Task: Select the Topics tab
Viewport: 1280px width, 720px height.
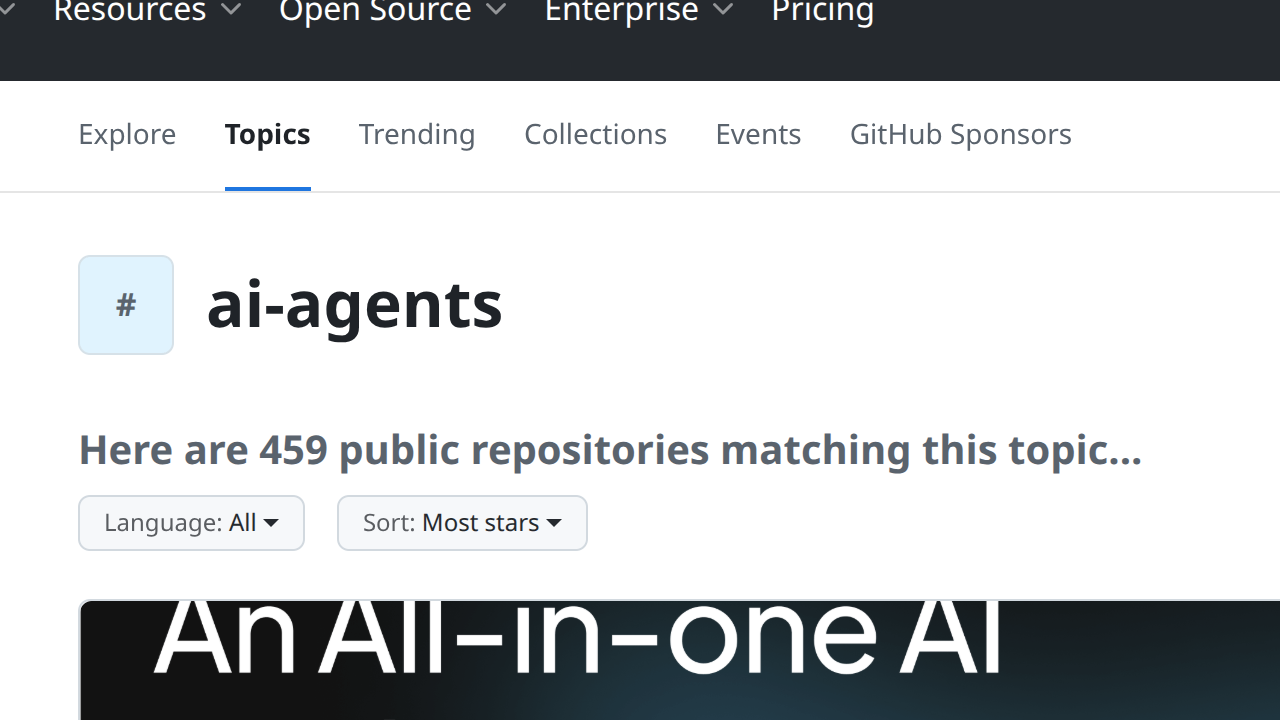Action: (268, 134)
